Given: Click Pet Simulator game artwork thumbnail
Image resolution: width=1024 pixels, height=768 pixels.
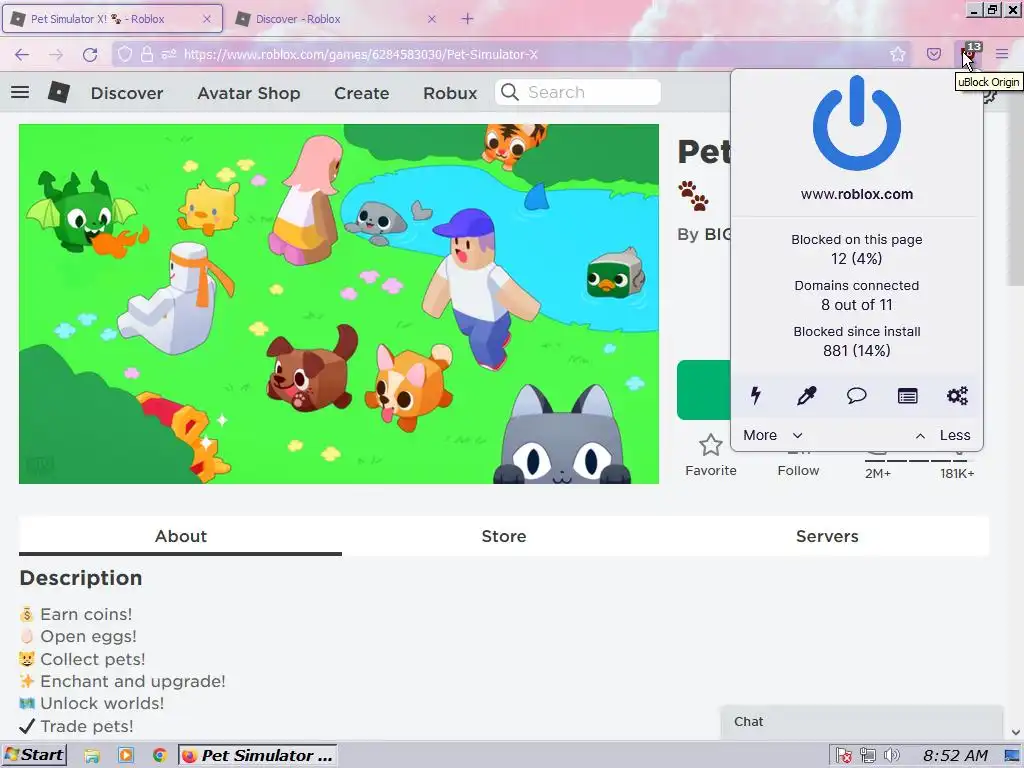Looking at the screenshot, I should 339,304.
